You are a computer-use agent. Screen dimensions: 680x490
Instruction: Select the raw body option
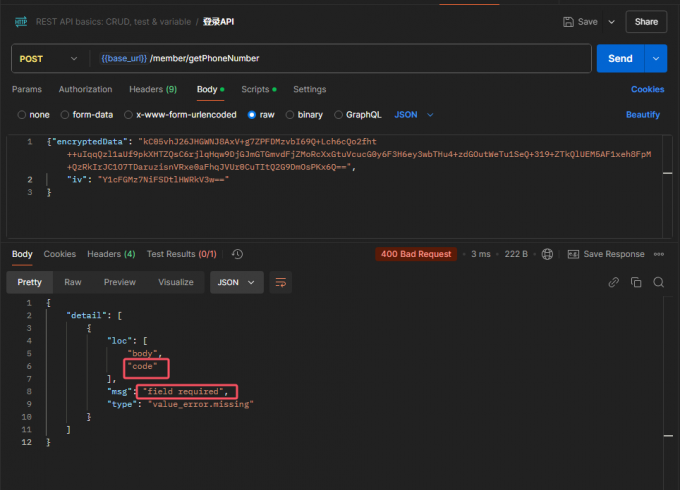[252, 115]
